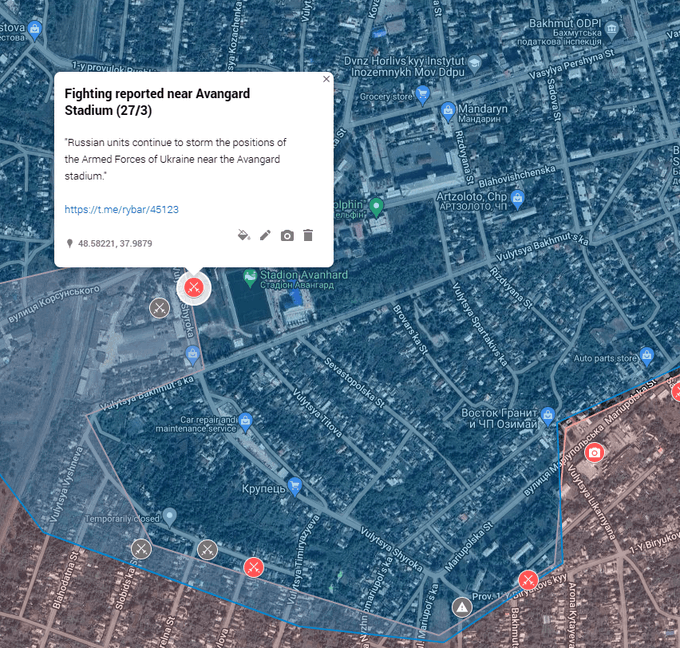Click the grey triangle marker at bottom

pos(461,607)
